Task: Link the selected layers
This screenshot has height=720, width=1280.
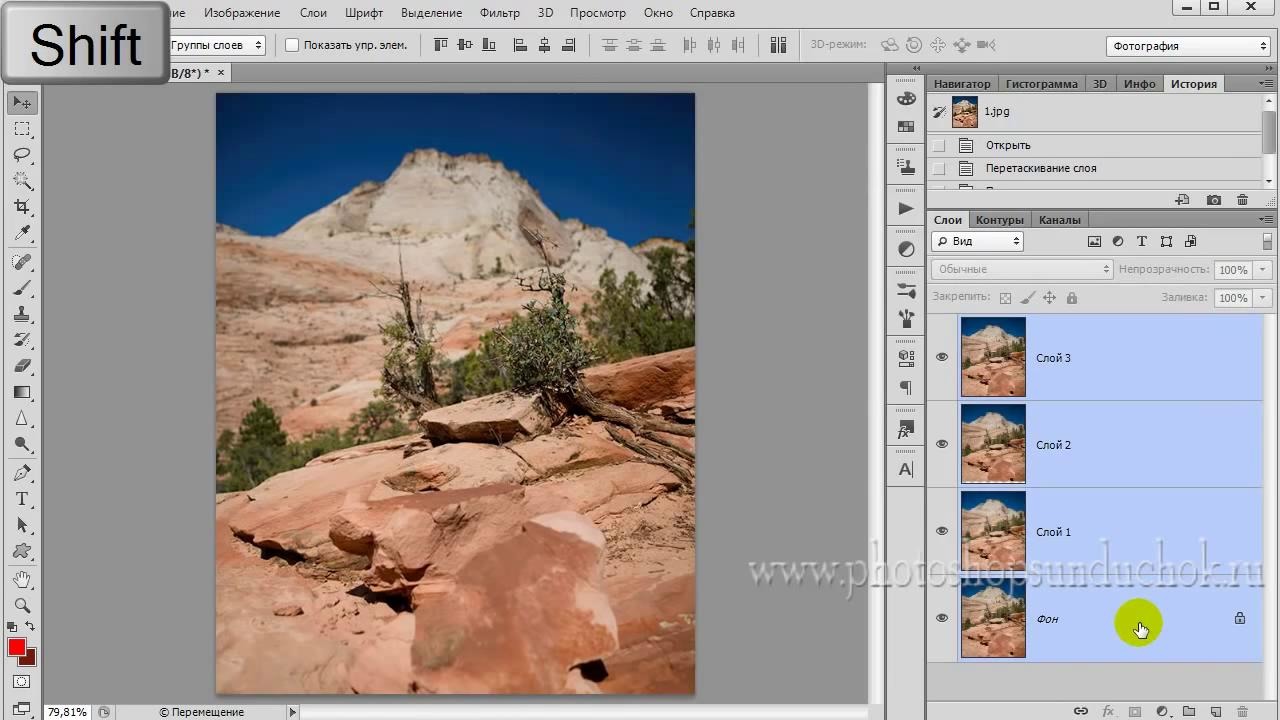Action: [1081, 711]
